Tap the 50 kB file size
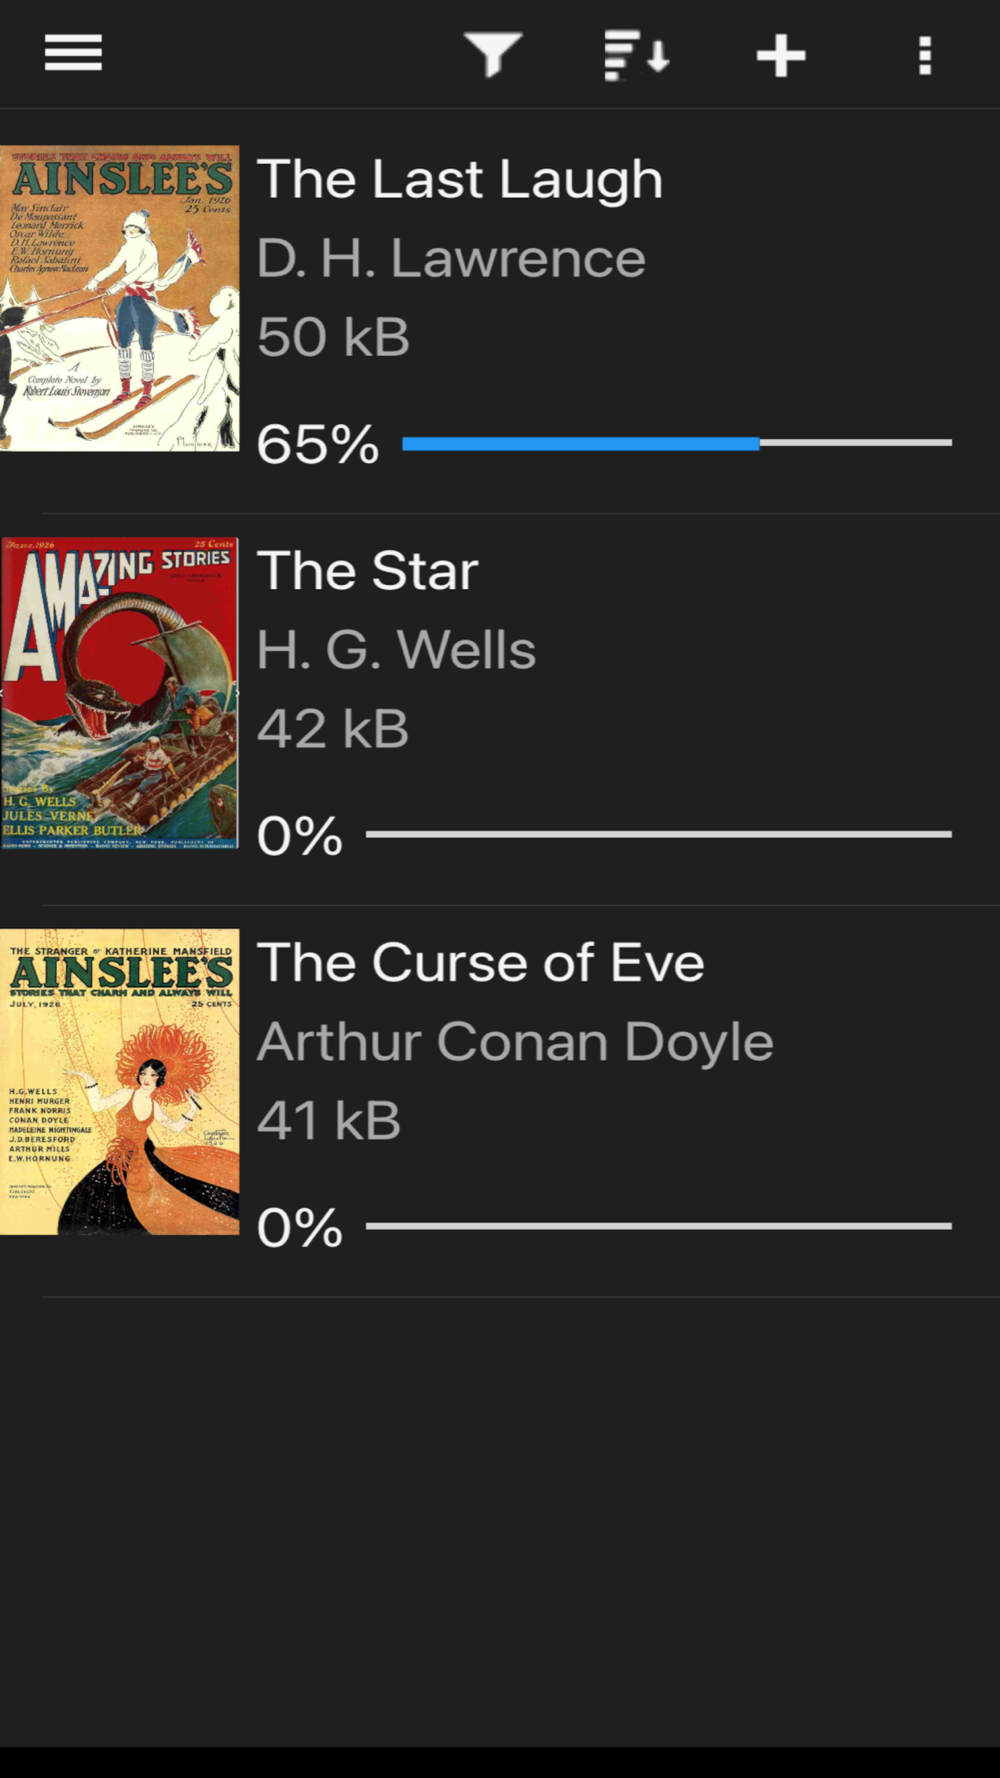Viewport: 1000px width, 1778px height. (x=333, y=337)
